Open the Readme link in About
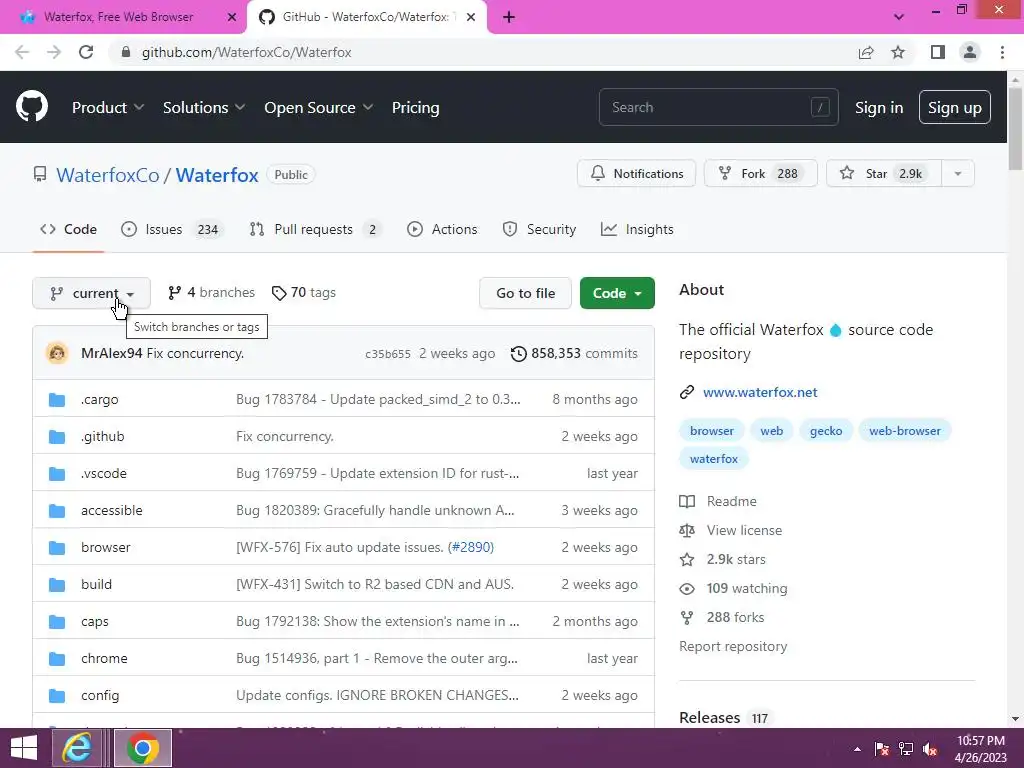 click(x=731, y=502)
